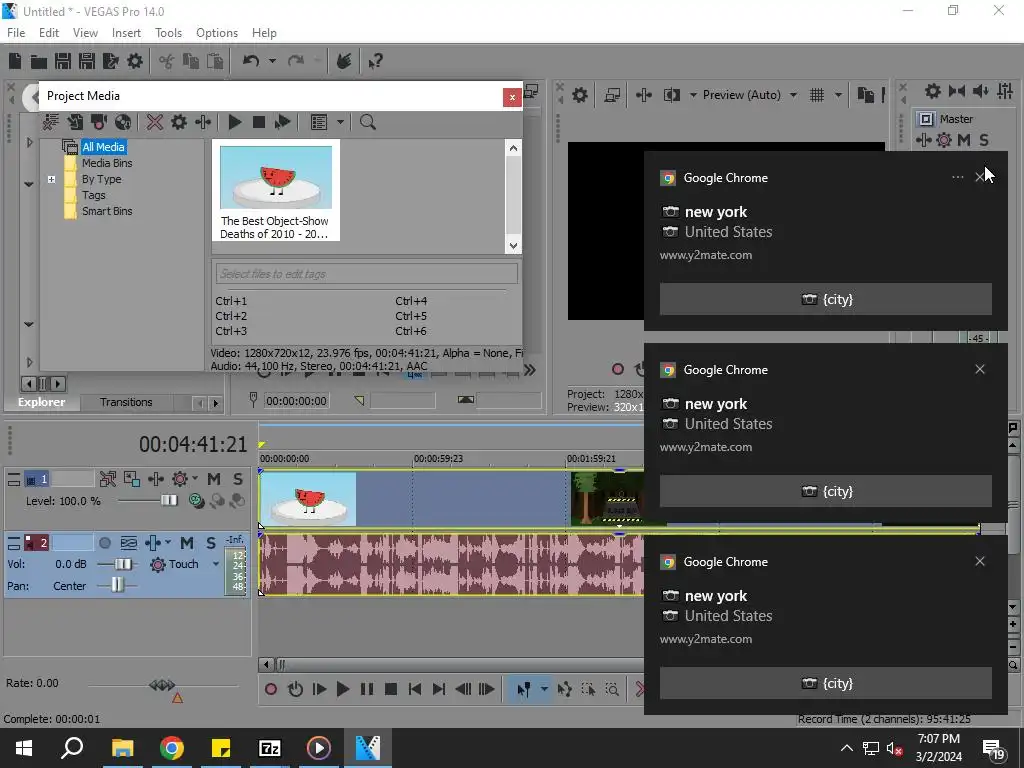The height and width of the screenshot is (768, 1024).
Task: Extract audio from CD icon
Action: tap(123, 122)
